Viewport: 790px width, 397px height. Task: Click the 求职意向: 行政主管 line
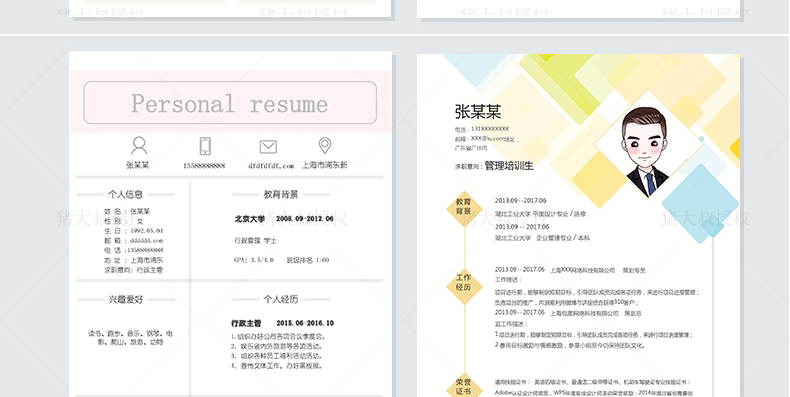click(134, 270)
